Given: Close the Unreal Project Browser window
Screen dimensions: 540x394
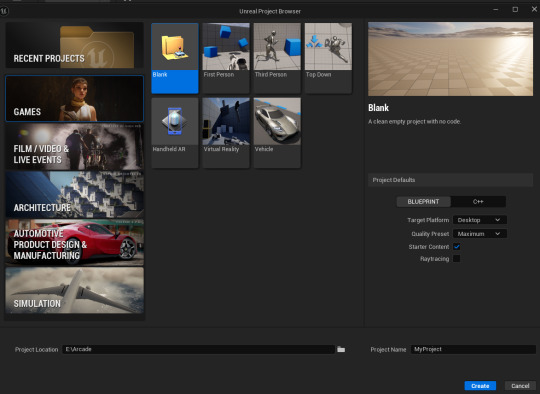Looking at the screenshot, I should click(x=534, y=10).
